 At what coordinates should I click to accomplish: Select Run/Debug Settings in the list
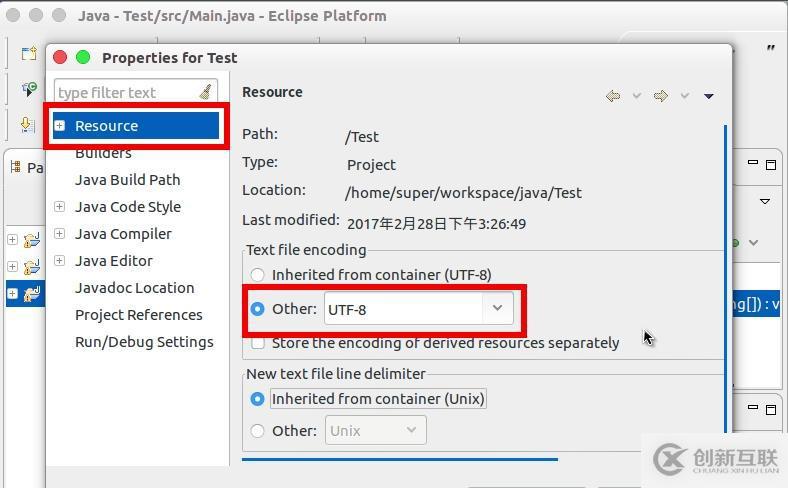(x=144, y=342)
